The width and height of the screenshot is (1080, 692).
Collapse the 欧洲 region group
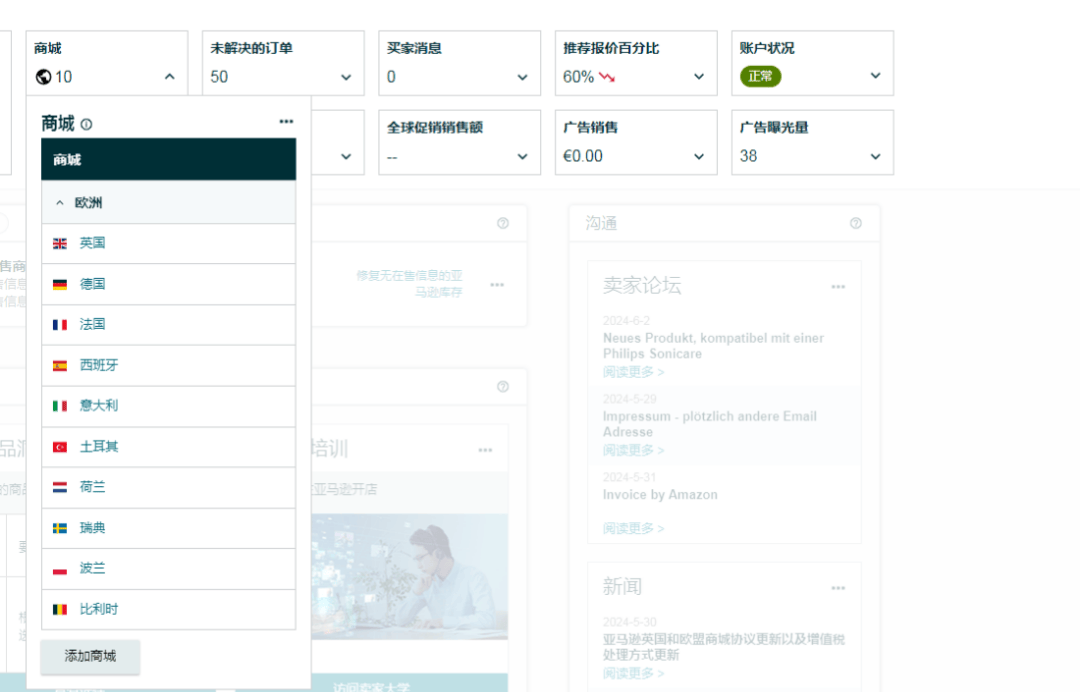pos(60,203)
